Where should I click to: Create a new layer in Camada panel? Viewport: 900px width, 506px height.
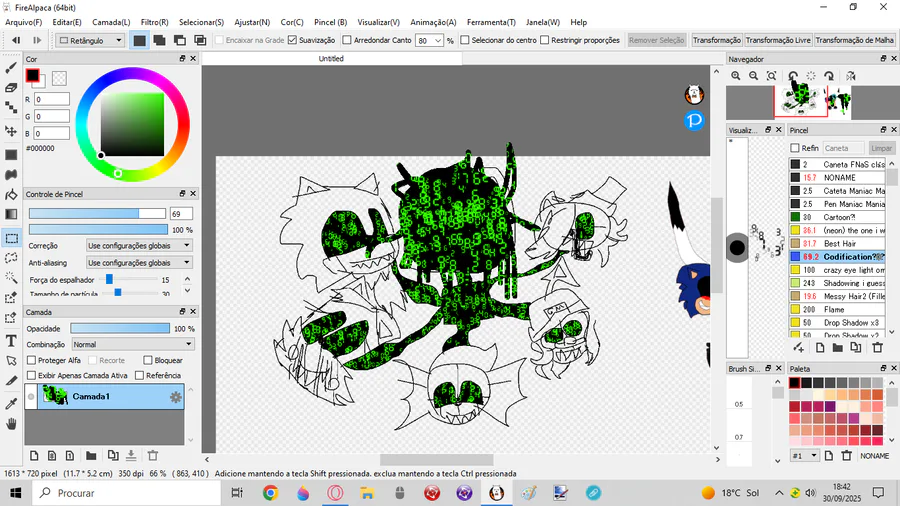click(x=34, y=456)
